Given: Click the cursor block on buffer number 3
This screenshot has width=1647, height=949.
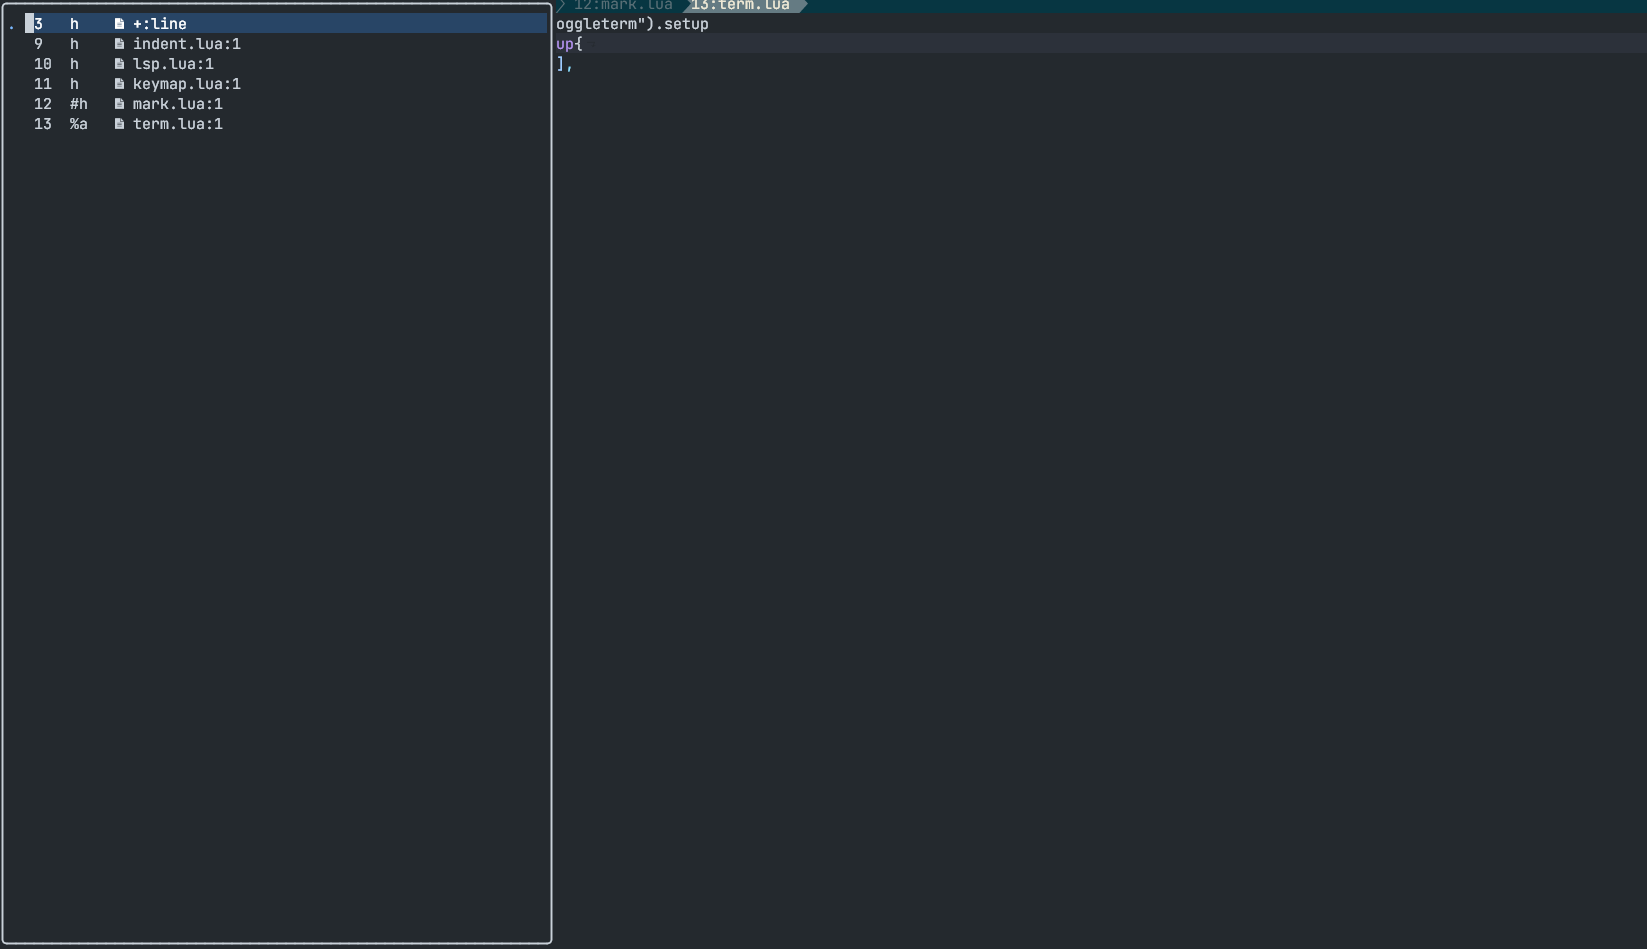Looking at the screenshot, I should click(29, 24).
